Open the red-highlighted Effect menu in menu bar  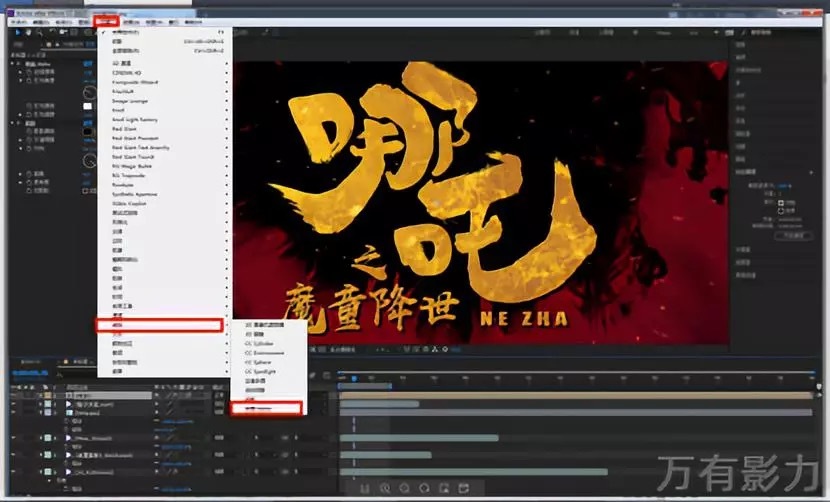(106, 19)
